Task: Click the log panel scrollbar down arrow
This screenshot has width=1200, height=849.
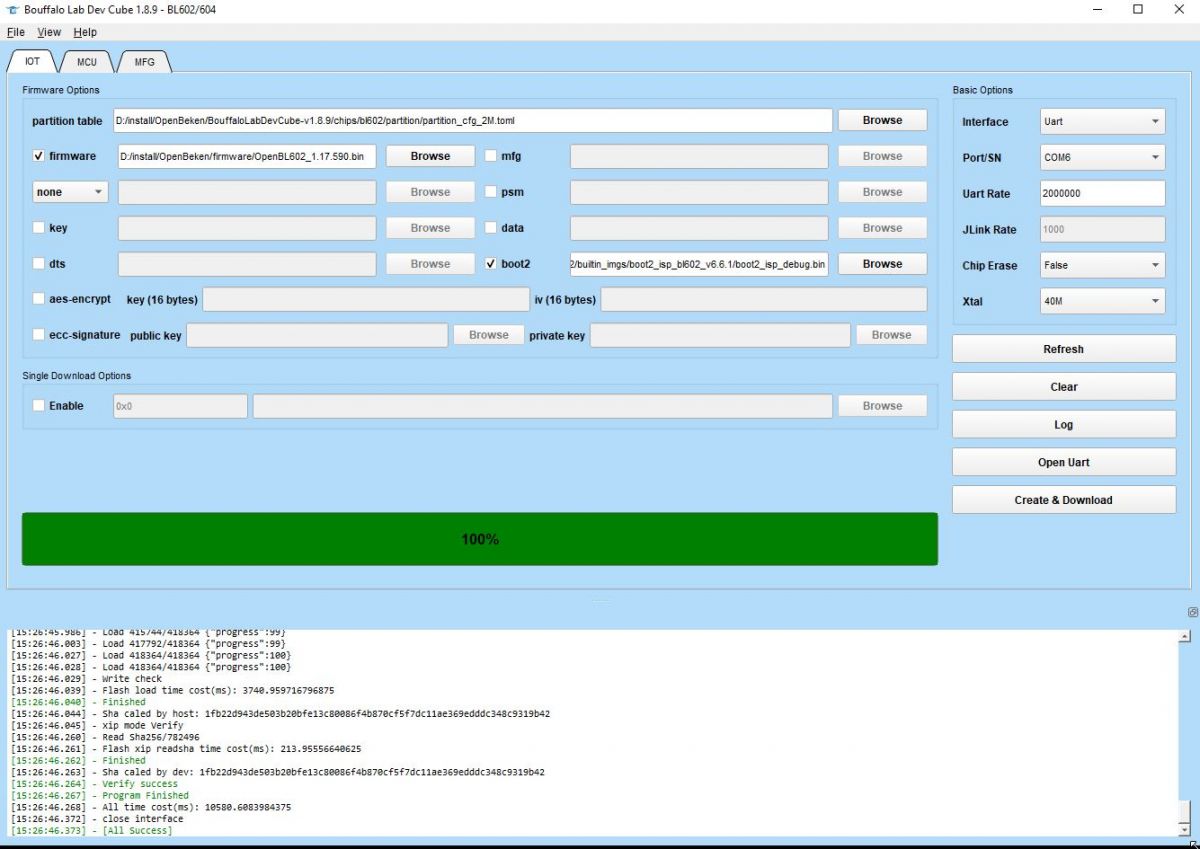Action: tap(1186, 829)
